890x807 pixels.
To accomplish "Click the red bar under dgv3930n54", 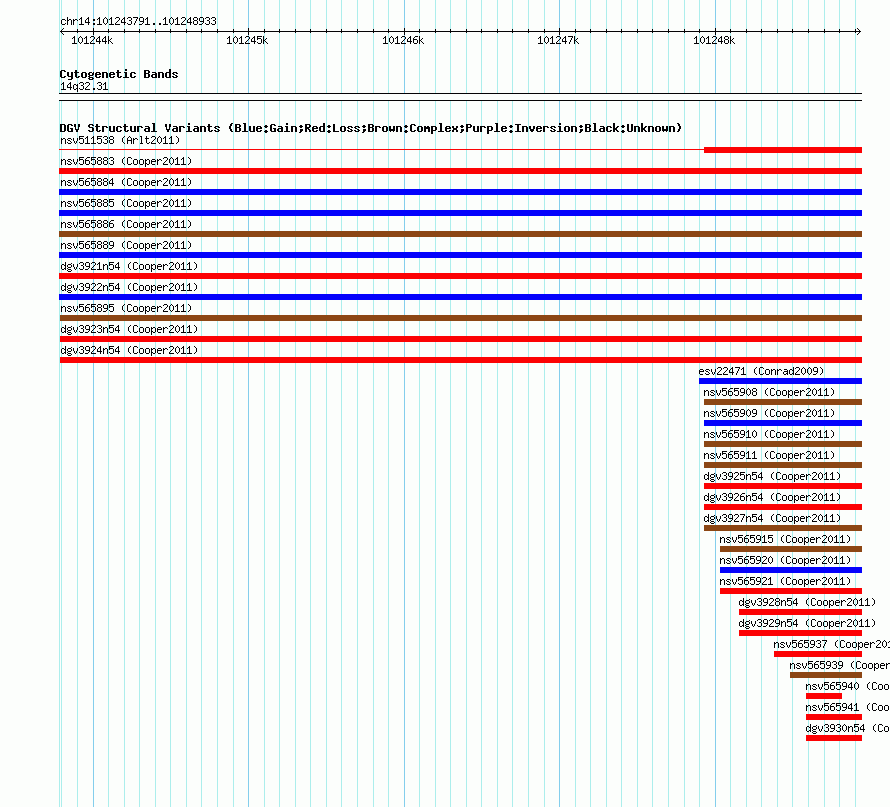I will point(834,738).
